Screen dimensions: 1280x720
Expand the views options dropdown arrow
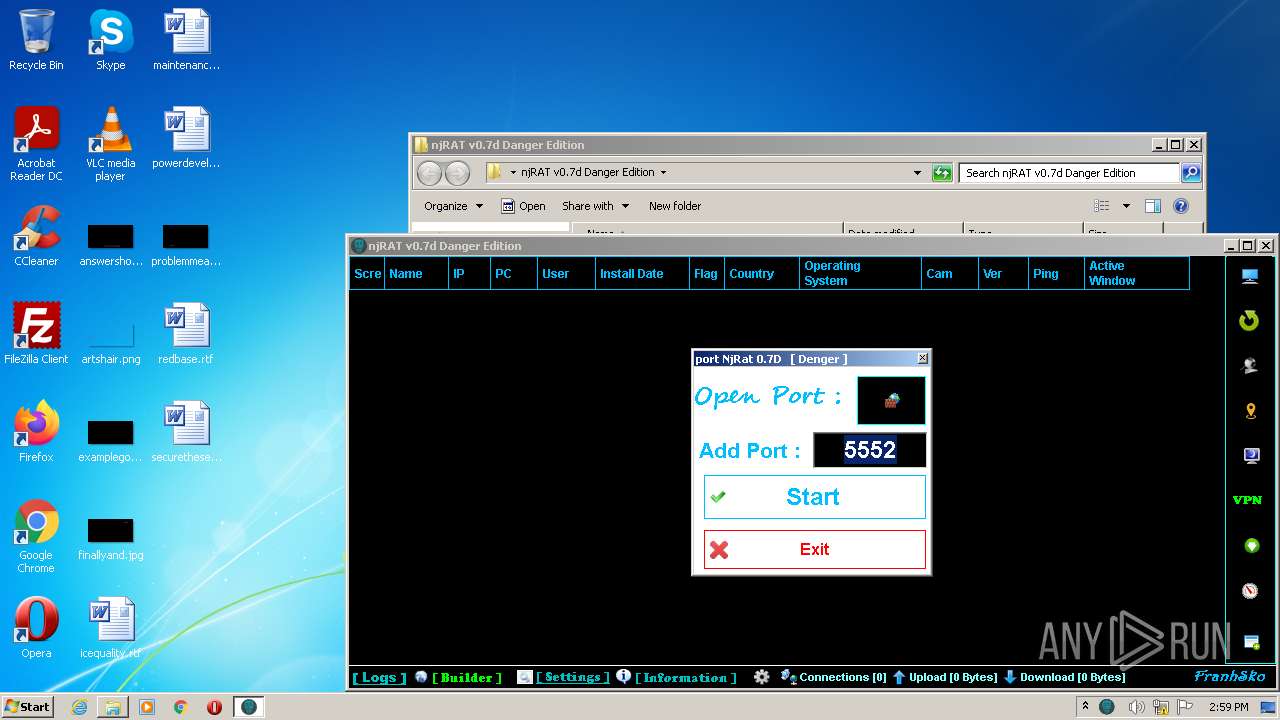[1126, 206]
